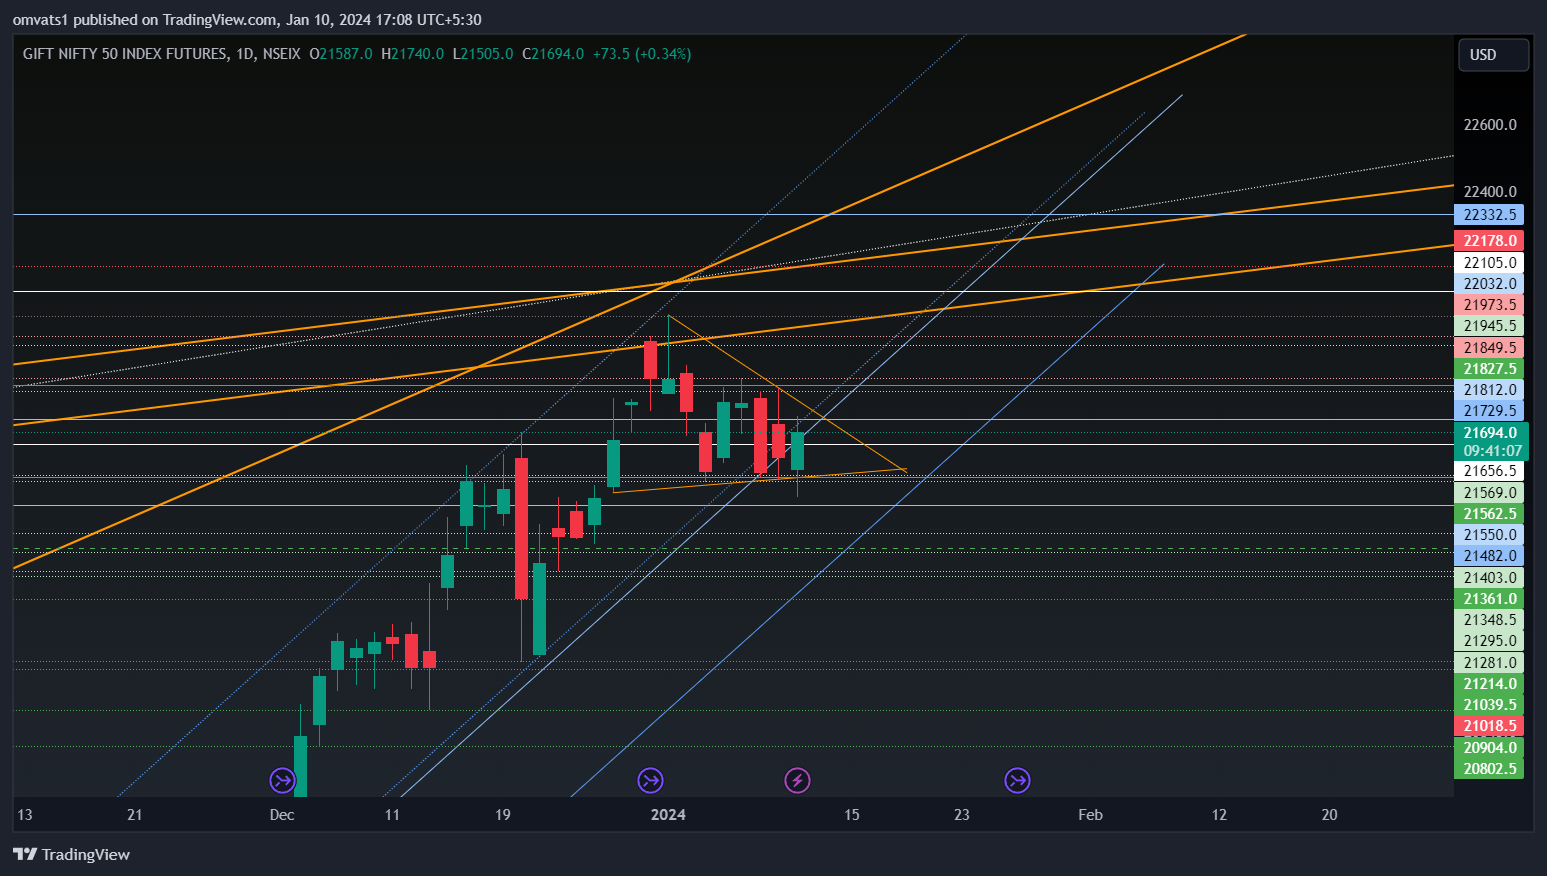Select the red 22178.0 price label
The width and height of the screenshot is (1547, 876).
(x=1489, y=241)
